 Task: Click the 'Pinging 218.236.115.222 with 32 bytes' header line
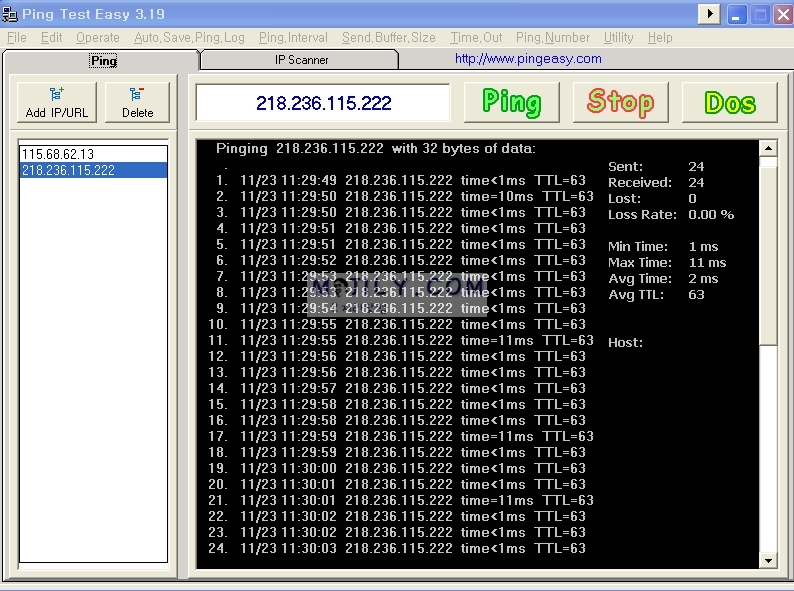[x=375, y=148]
